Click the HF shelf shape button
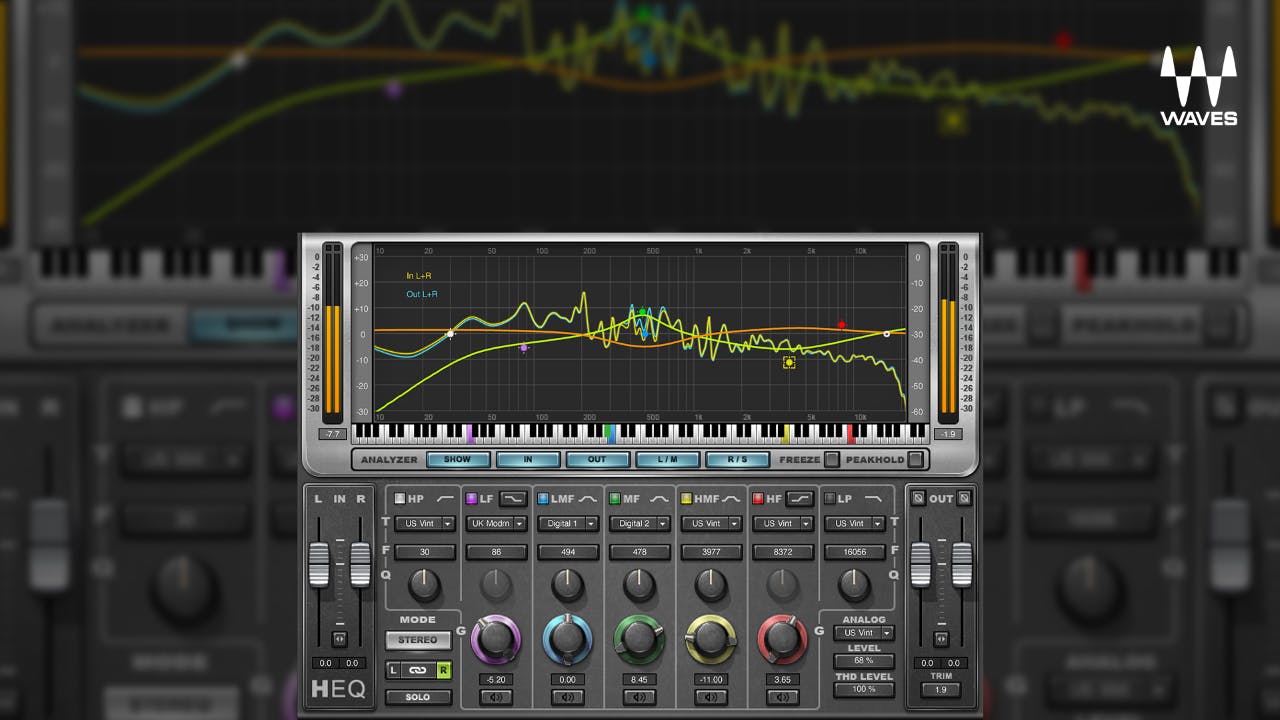Screen dimensions: 1280x720 click(800, 498)
